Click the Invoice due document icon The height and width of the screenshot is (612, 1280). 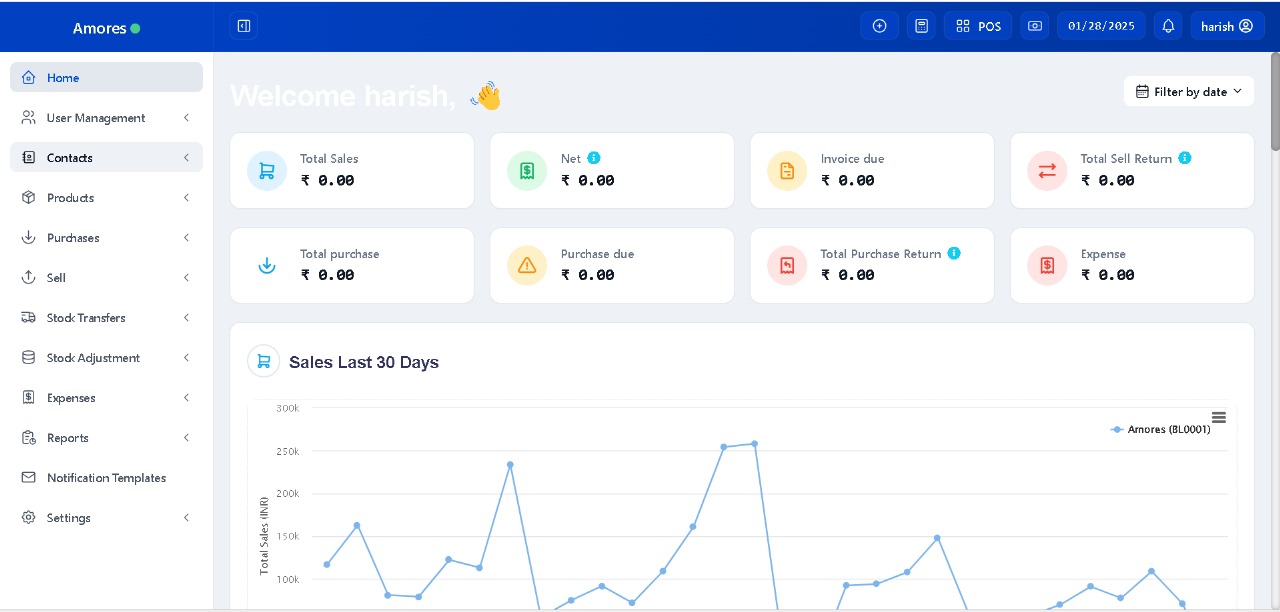click(x=787, y=171)
